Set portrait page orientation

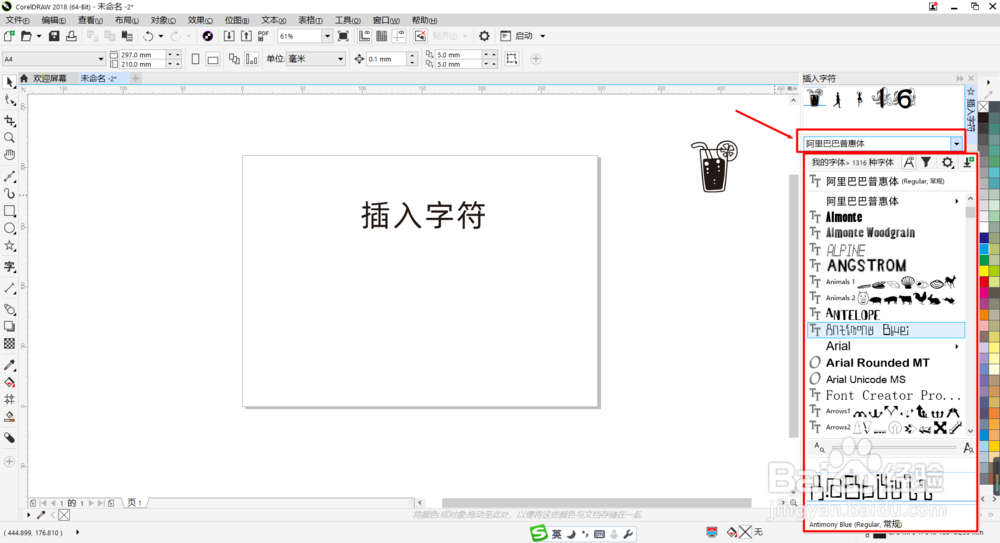[x=195, y=59]
